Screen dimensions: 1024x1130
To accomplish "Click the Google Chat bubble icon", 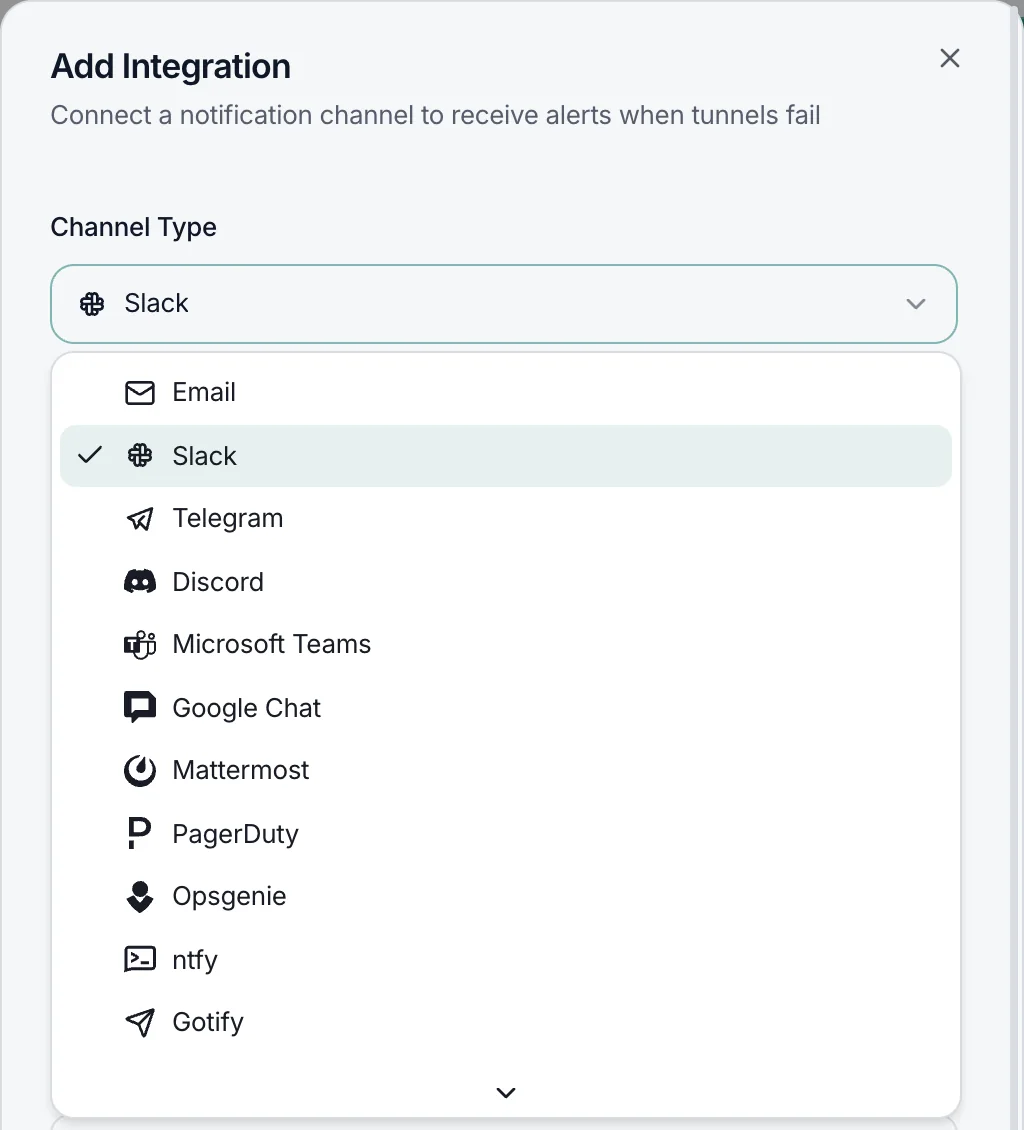I will coord(140,707).
